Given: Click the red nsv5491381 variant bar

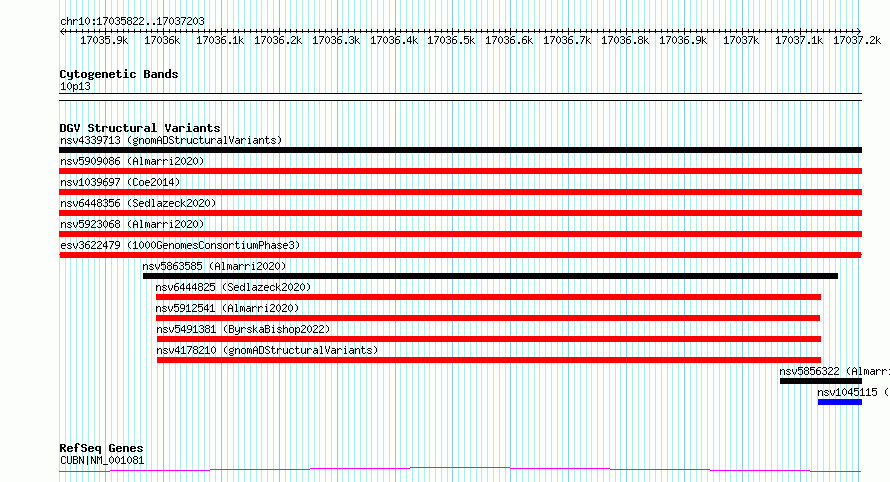Looking at the screenshot, I should 489,339.
